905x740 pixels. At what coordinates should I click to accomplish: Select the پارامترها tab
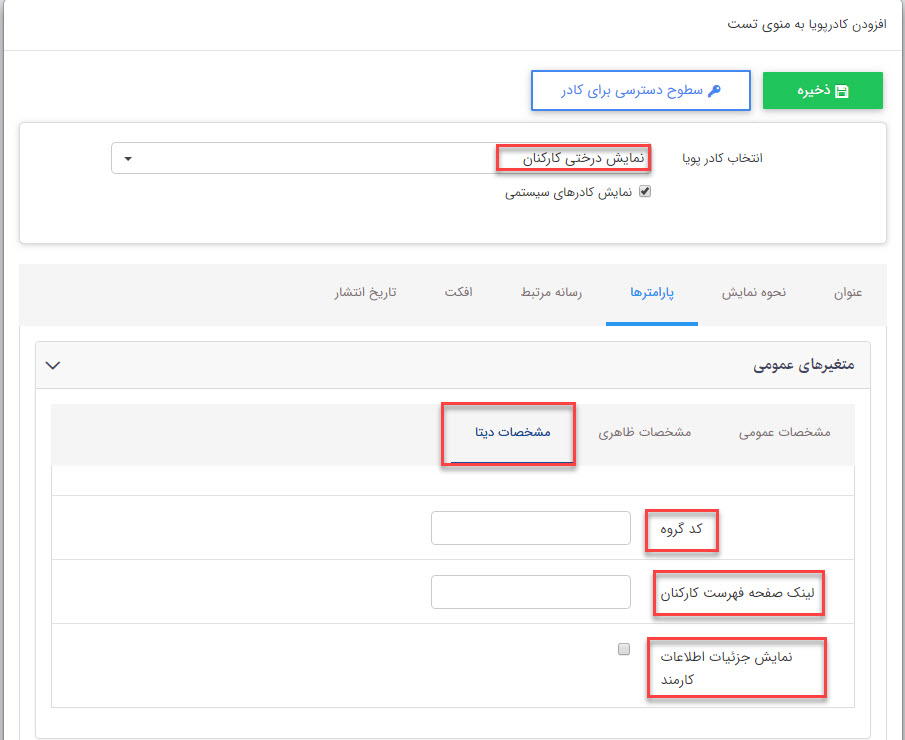click(652, 293)
